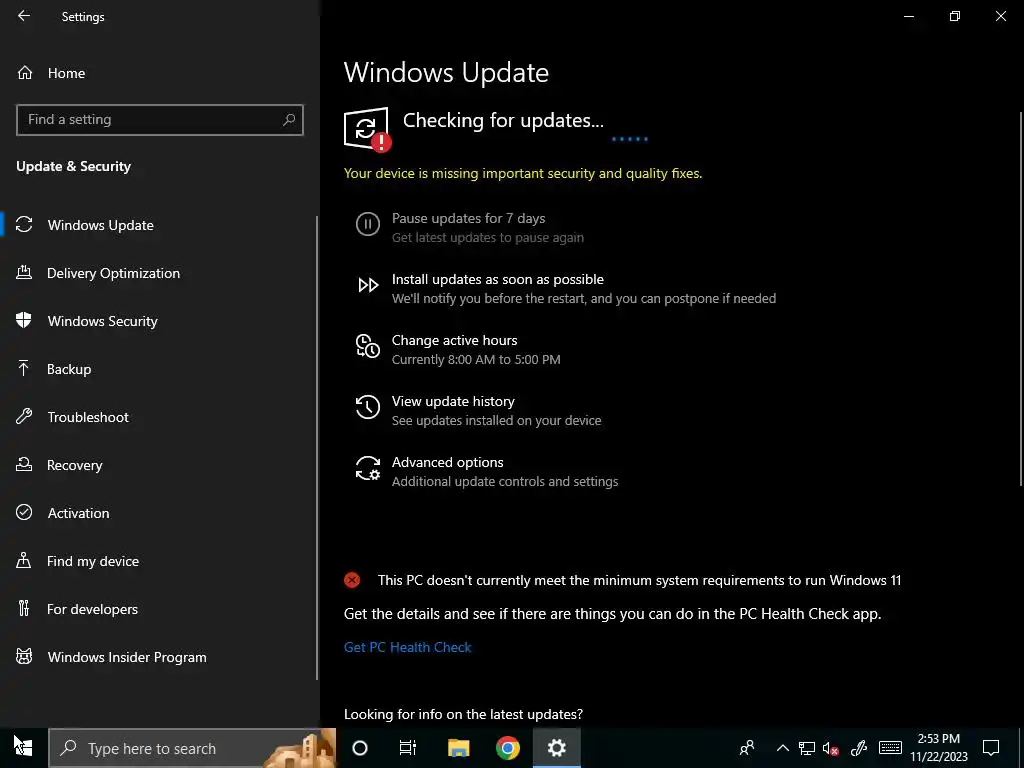Go back with the Settings back arrow
1024x768 pixels.
pos(24,16)
